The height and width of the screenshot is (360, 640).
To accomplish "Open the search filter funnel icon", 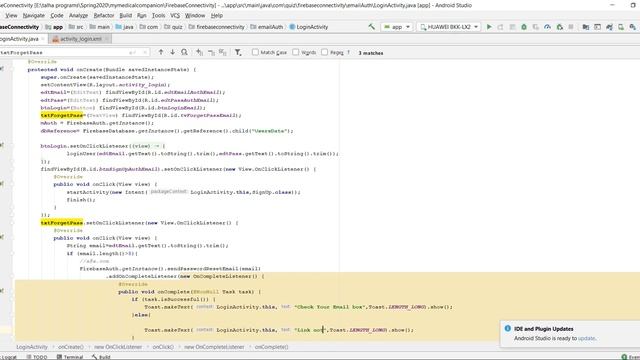I will tap(238, 52).
